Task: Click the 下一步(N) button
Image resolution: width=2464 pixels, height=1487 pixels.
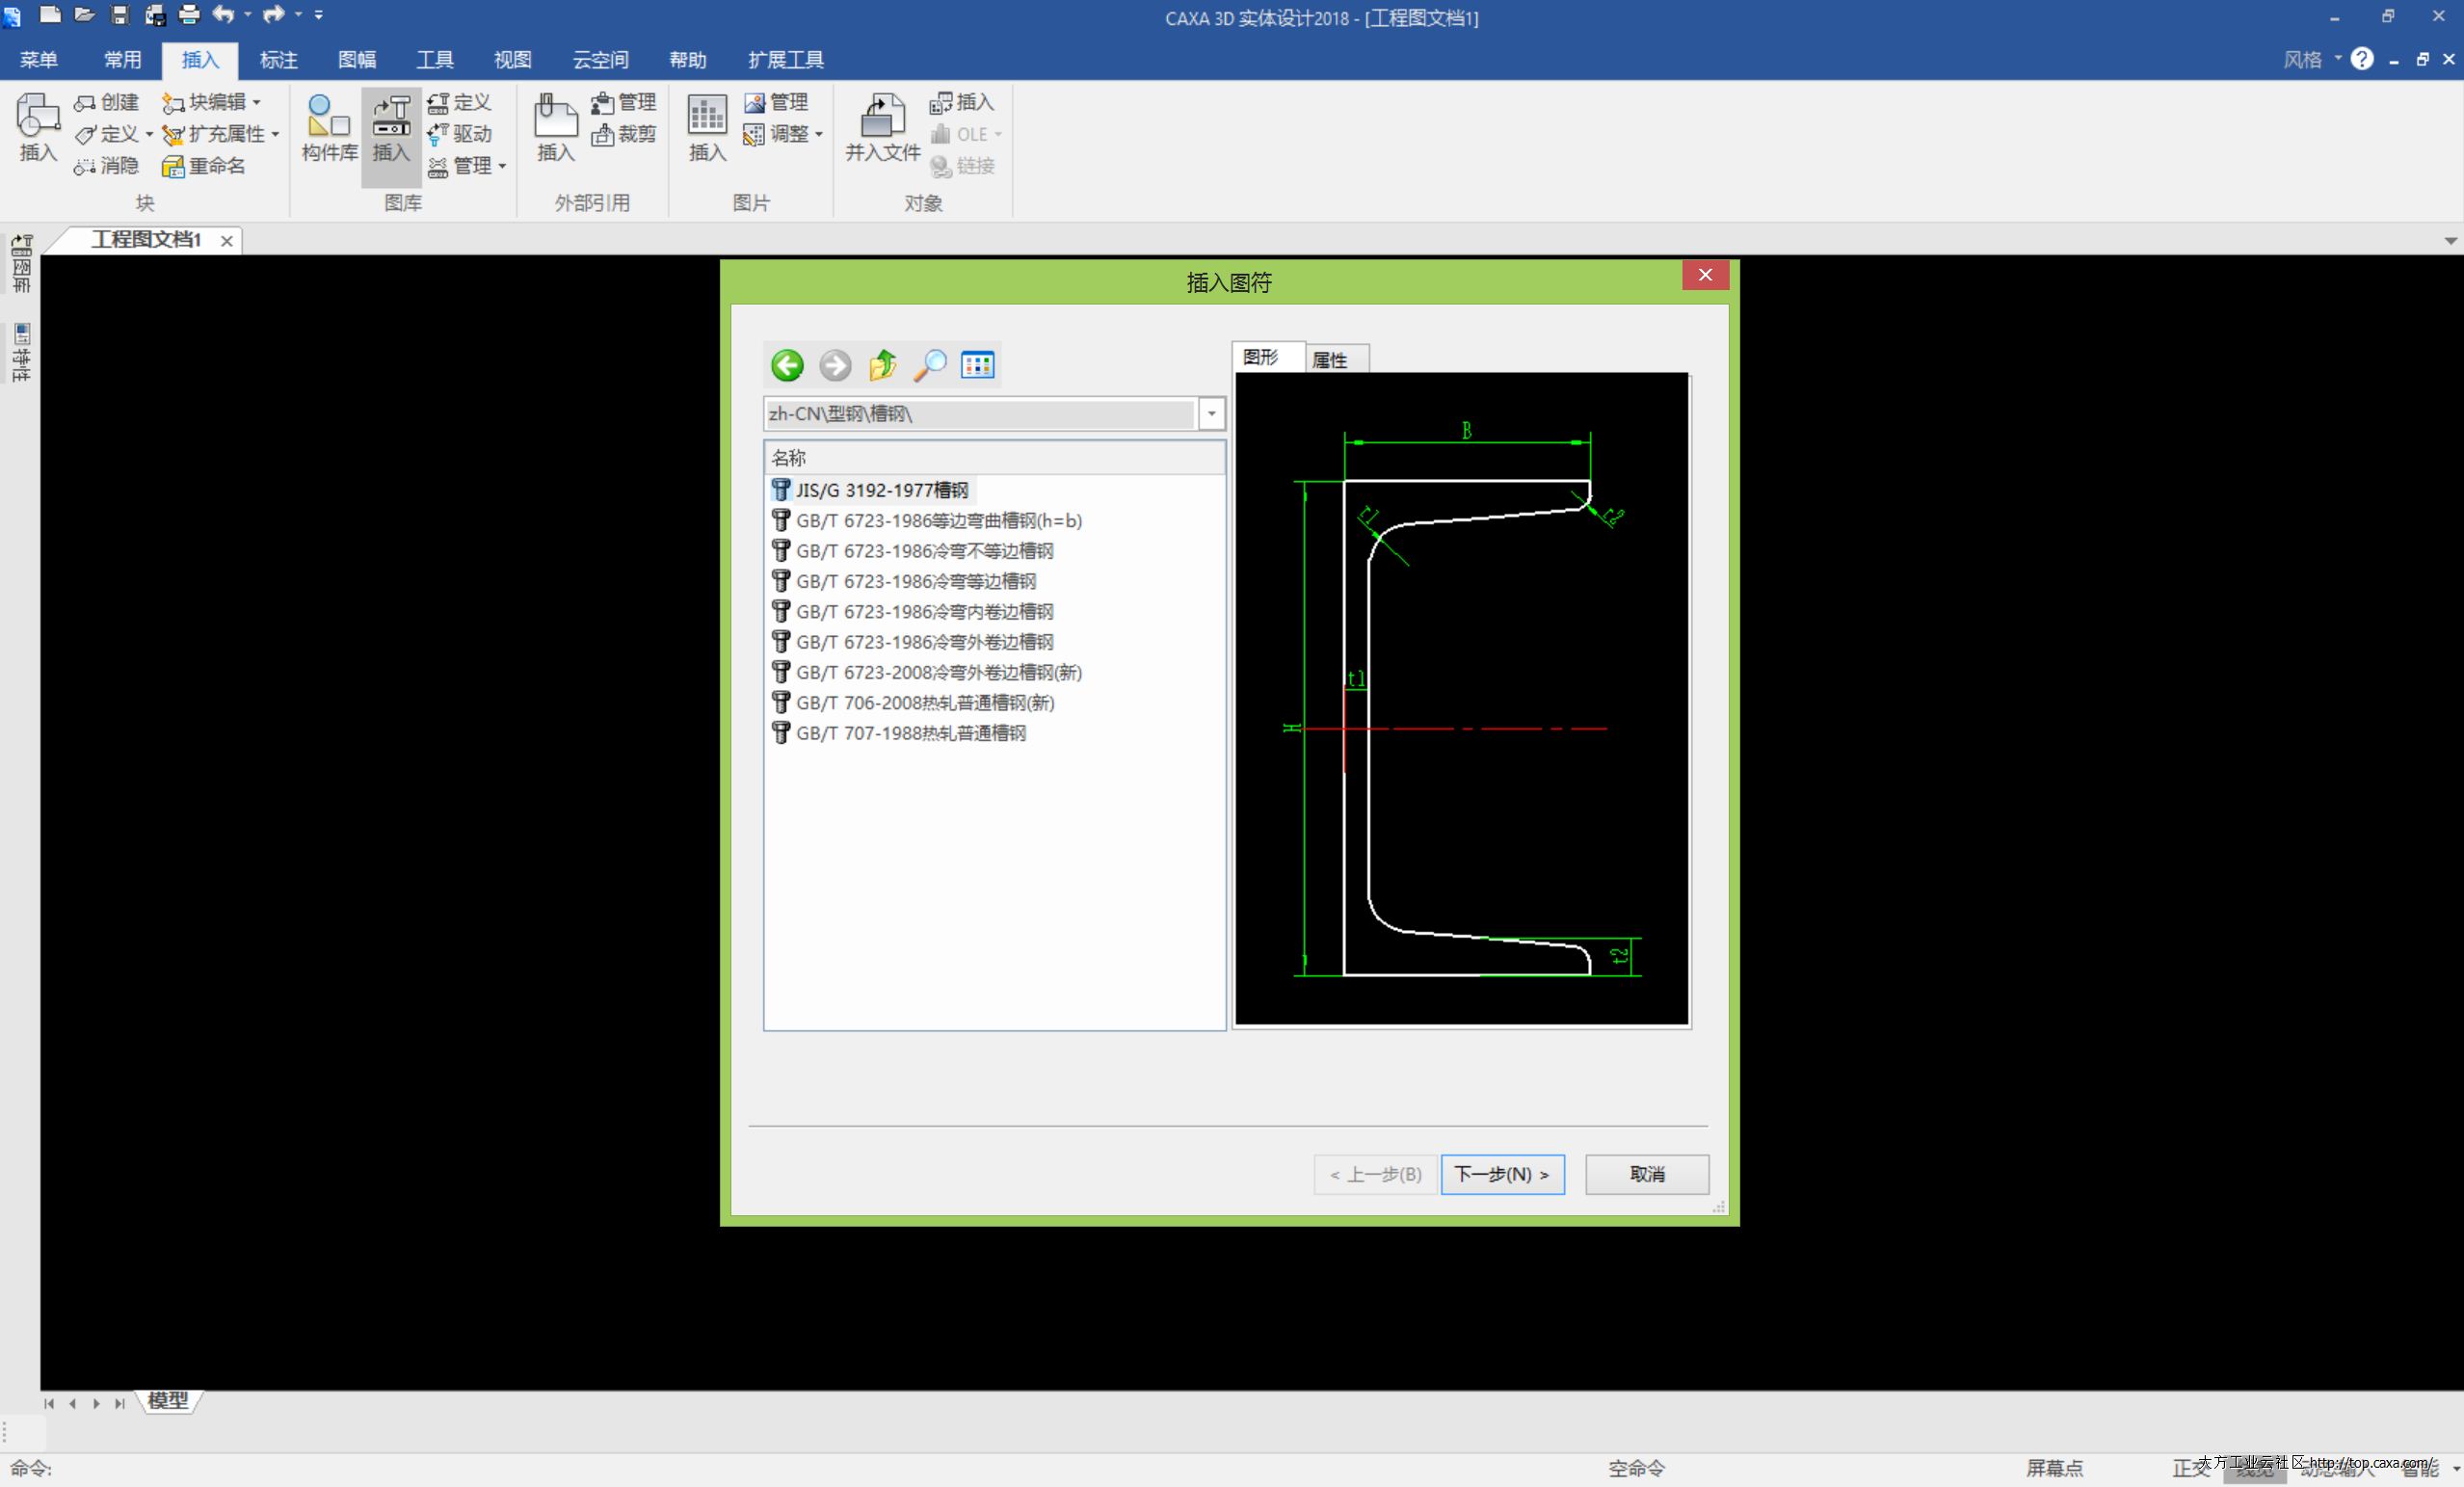Action: [x=1502, y=1174]
